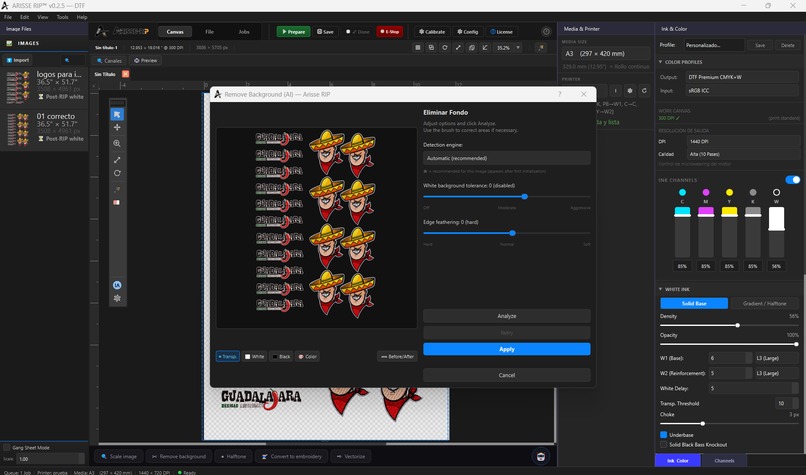Switch to Channels tab at bottom right
The image size is (806, 475).
coord(724,461)
